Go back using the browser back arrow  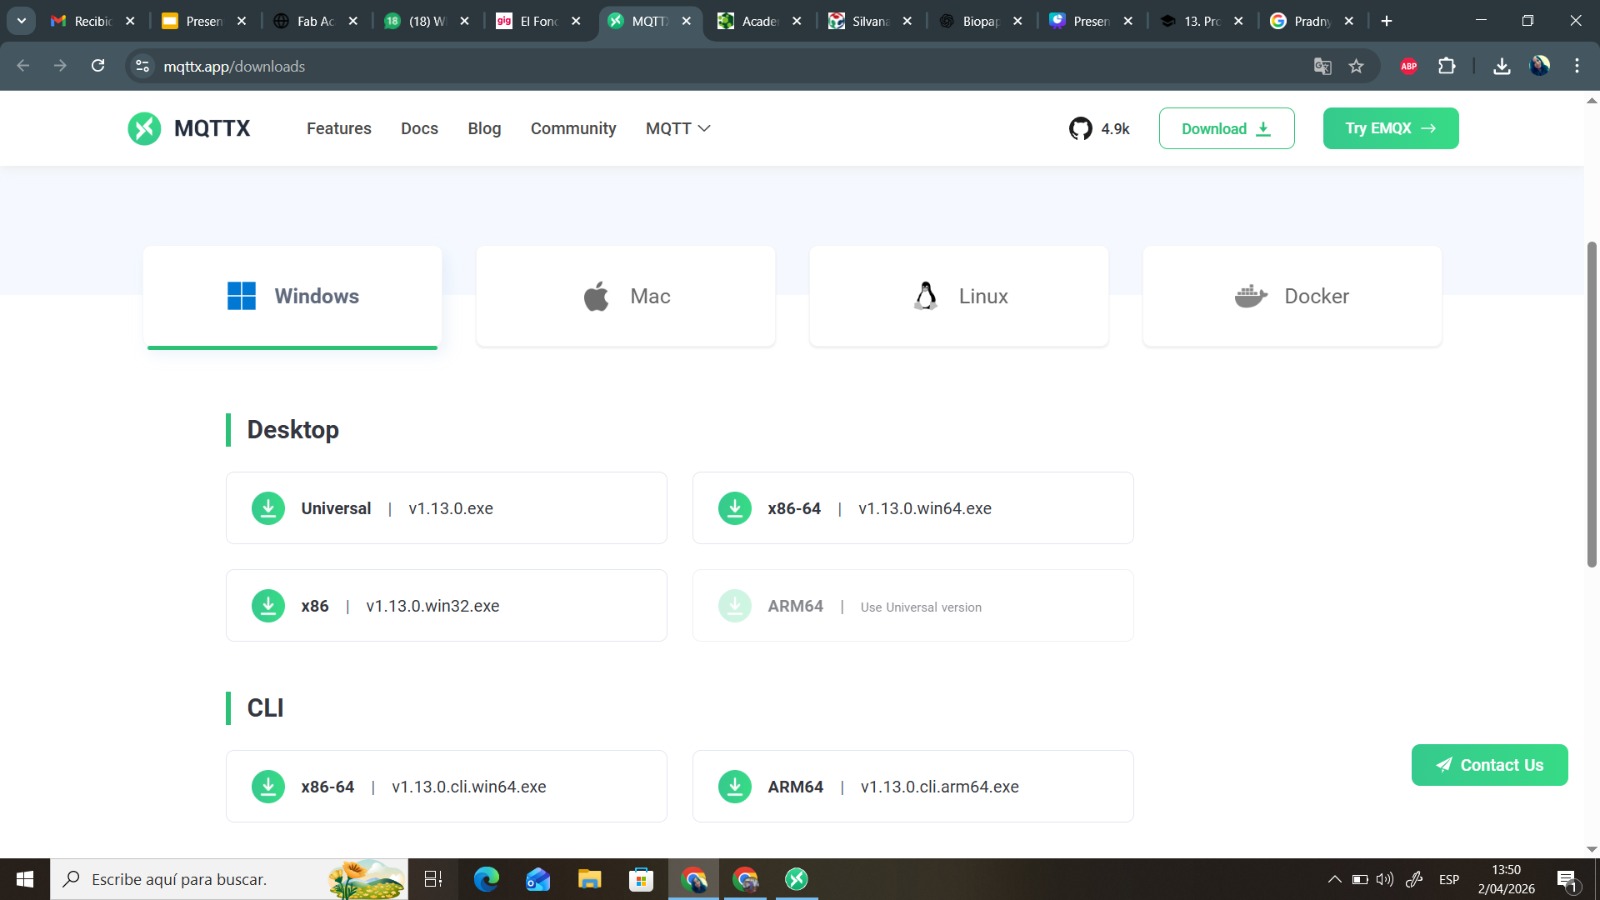[x=23, y=66]
